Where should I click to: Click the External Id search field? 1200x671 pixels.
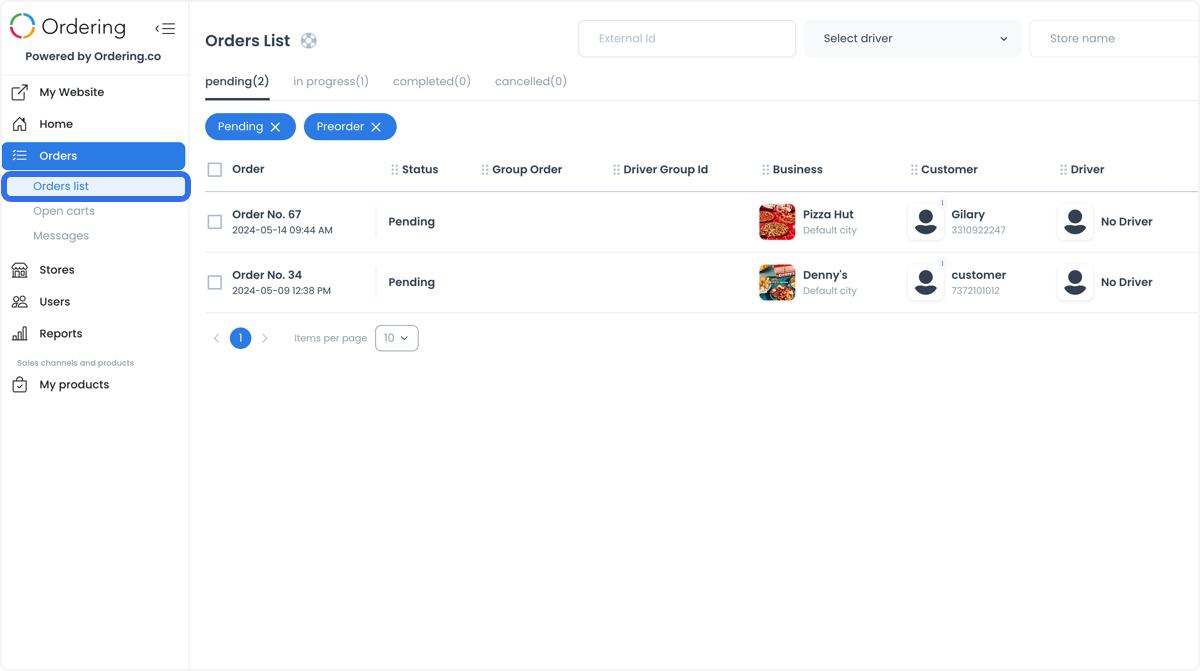[687, 39]
